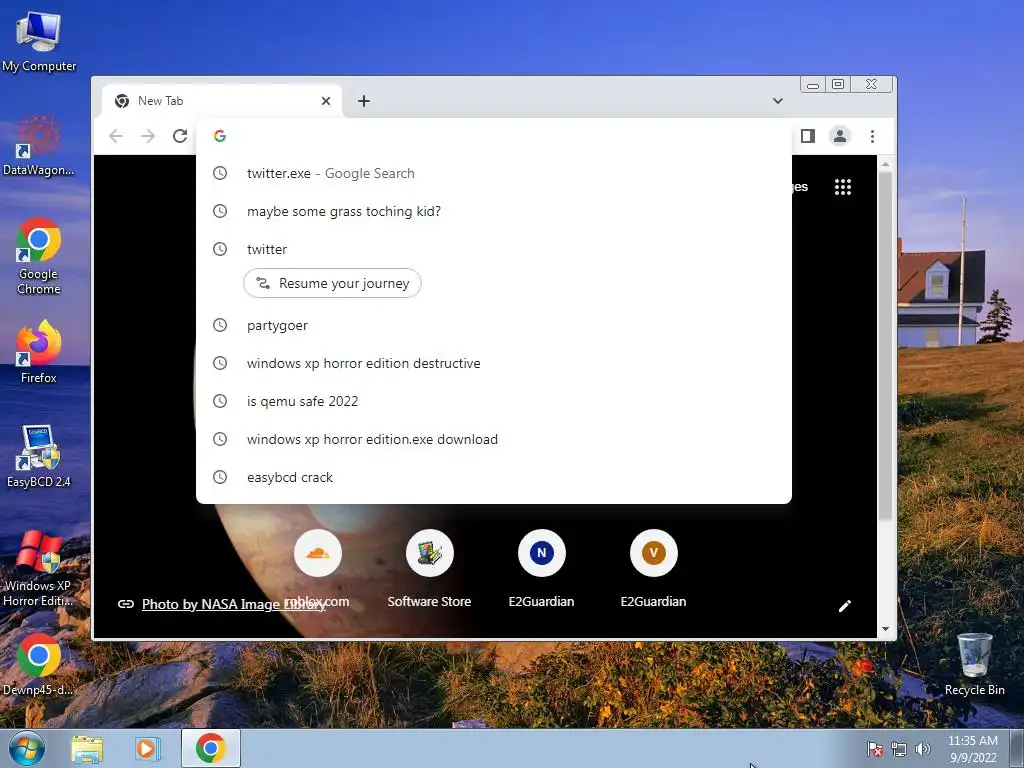This screenshot has height=768, width=1024.
Task: Click the address bar input
Action: [x=494, y=136]
